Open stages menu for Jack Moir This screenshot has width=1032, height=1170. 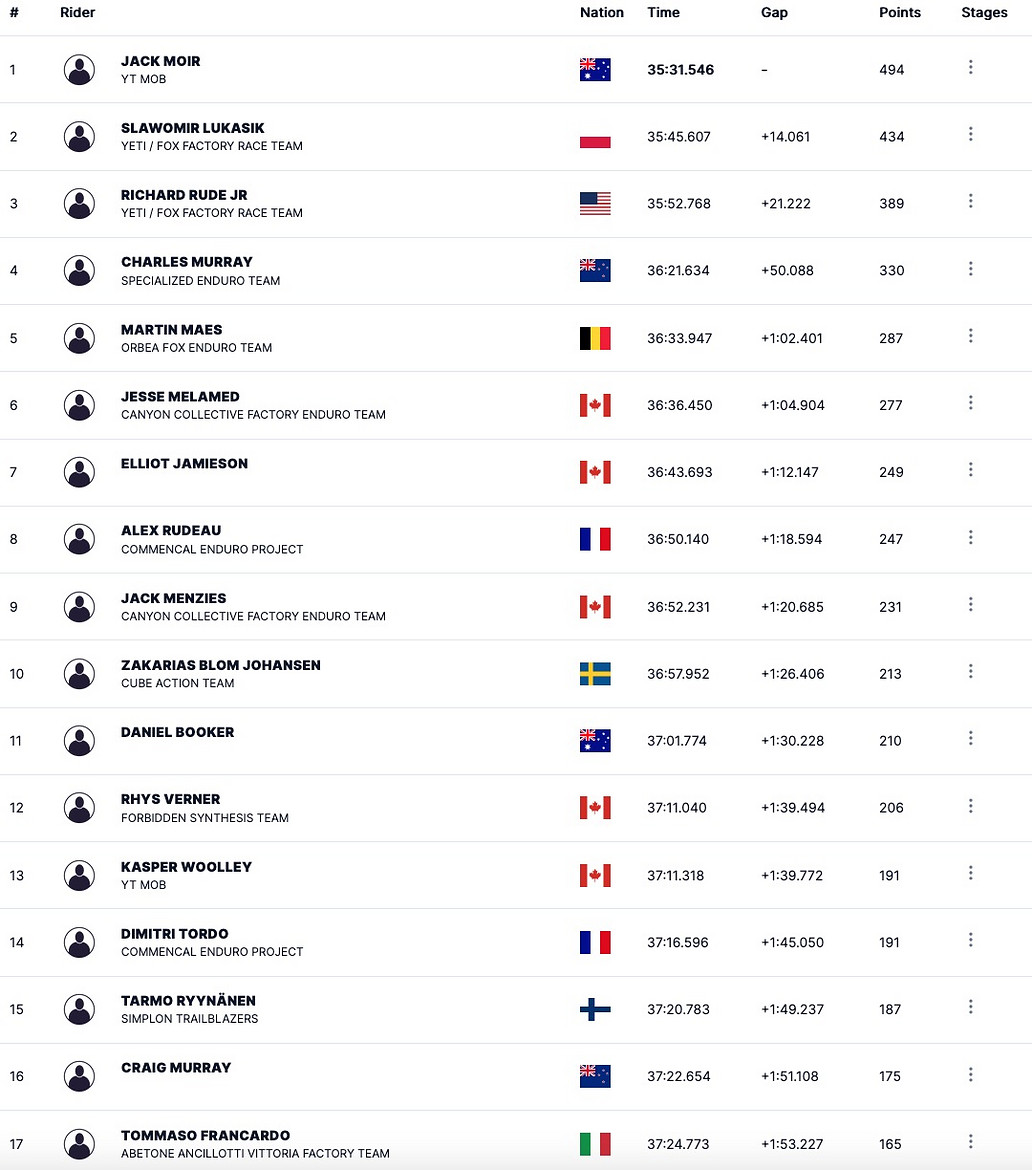tap(970, 67)
